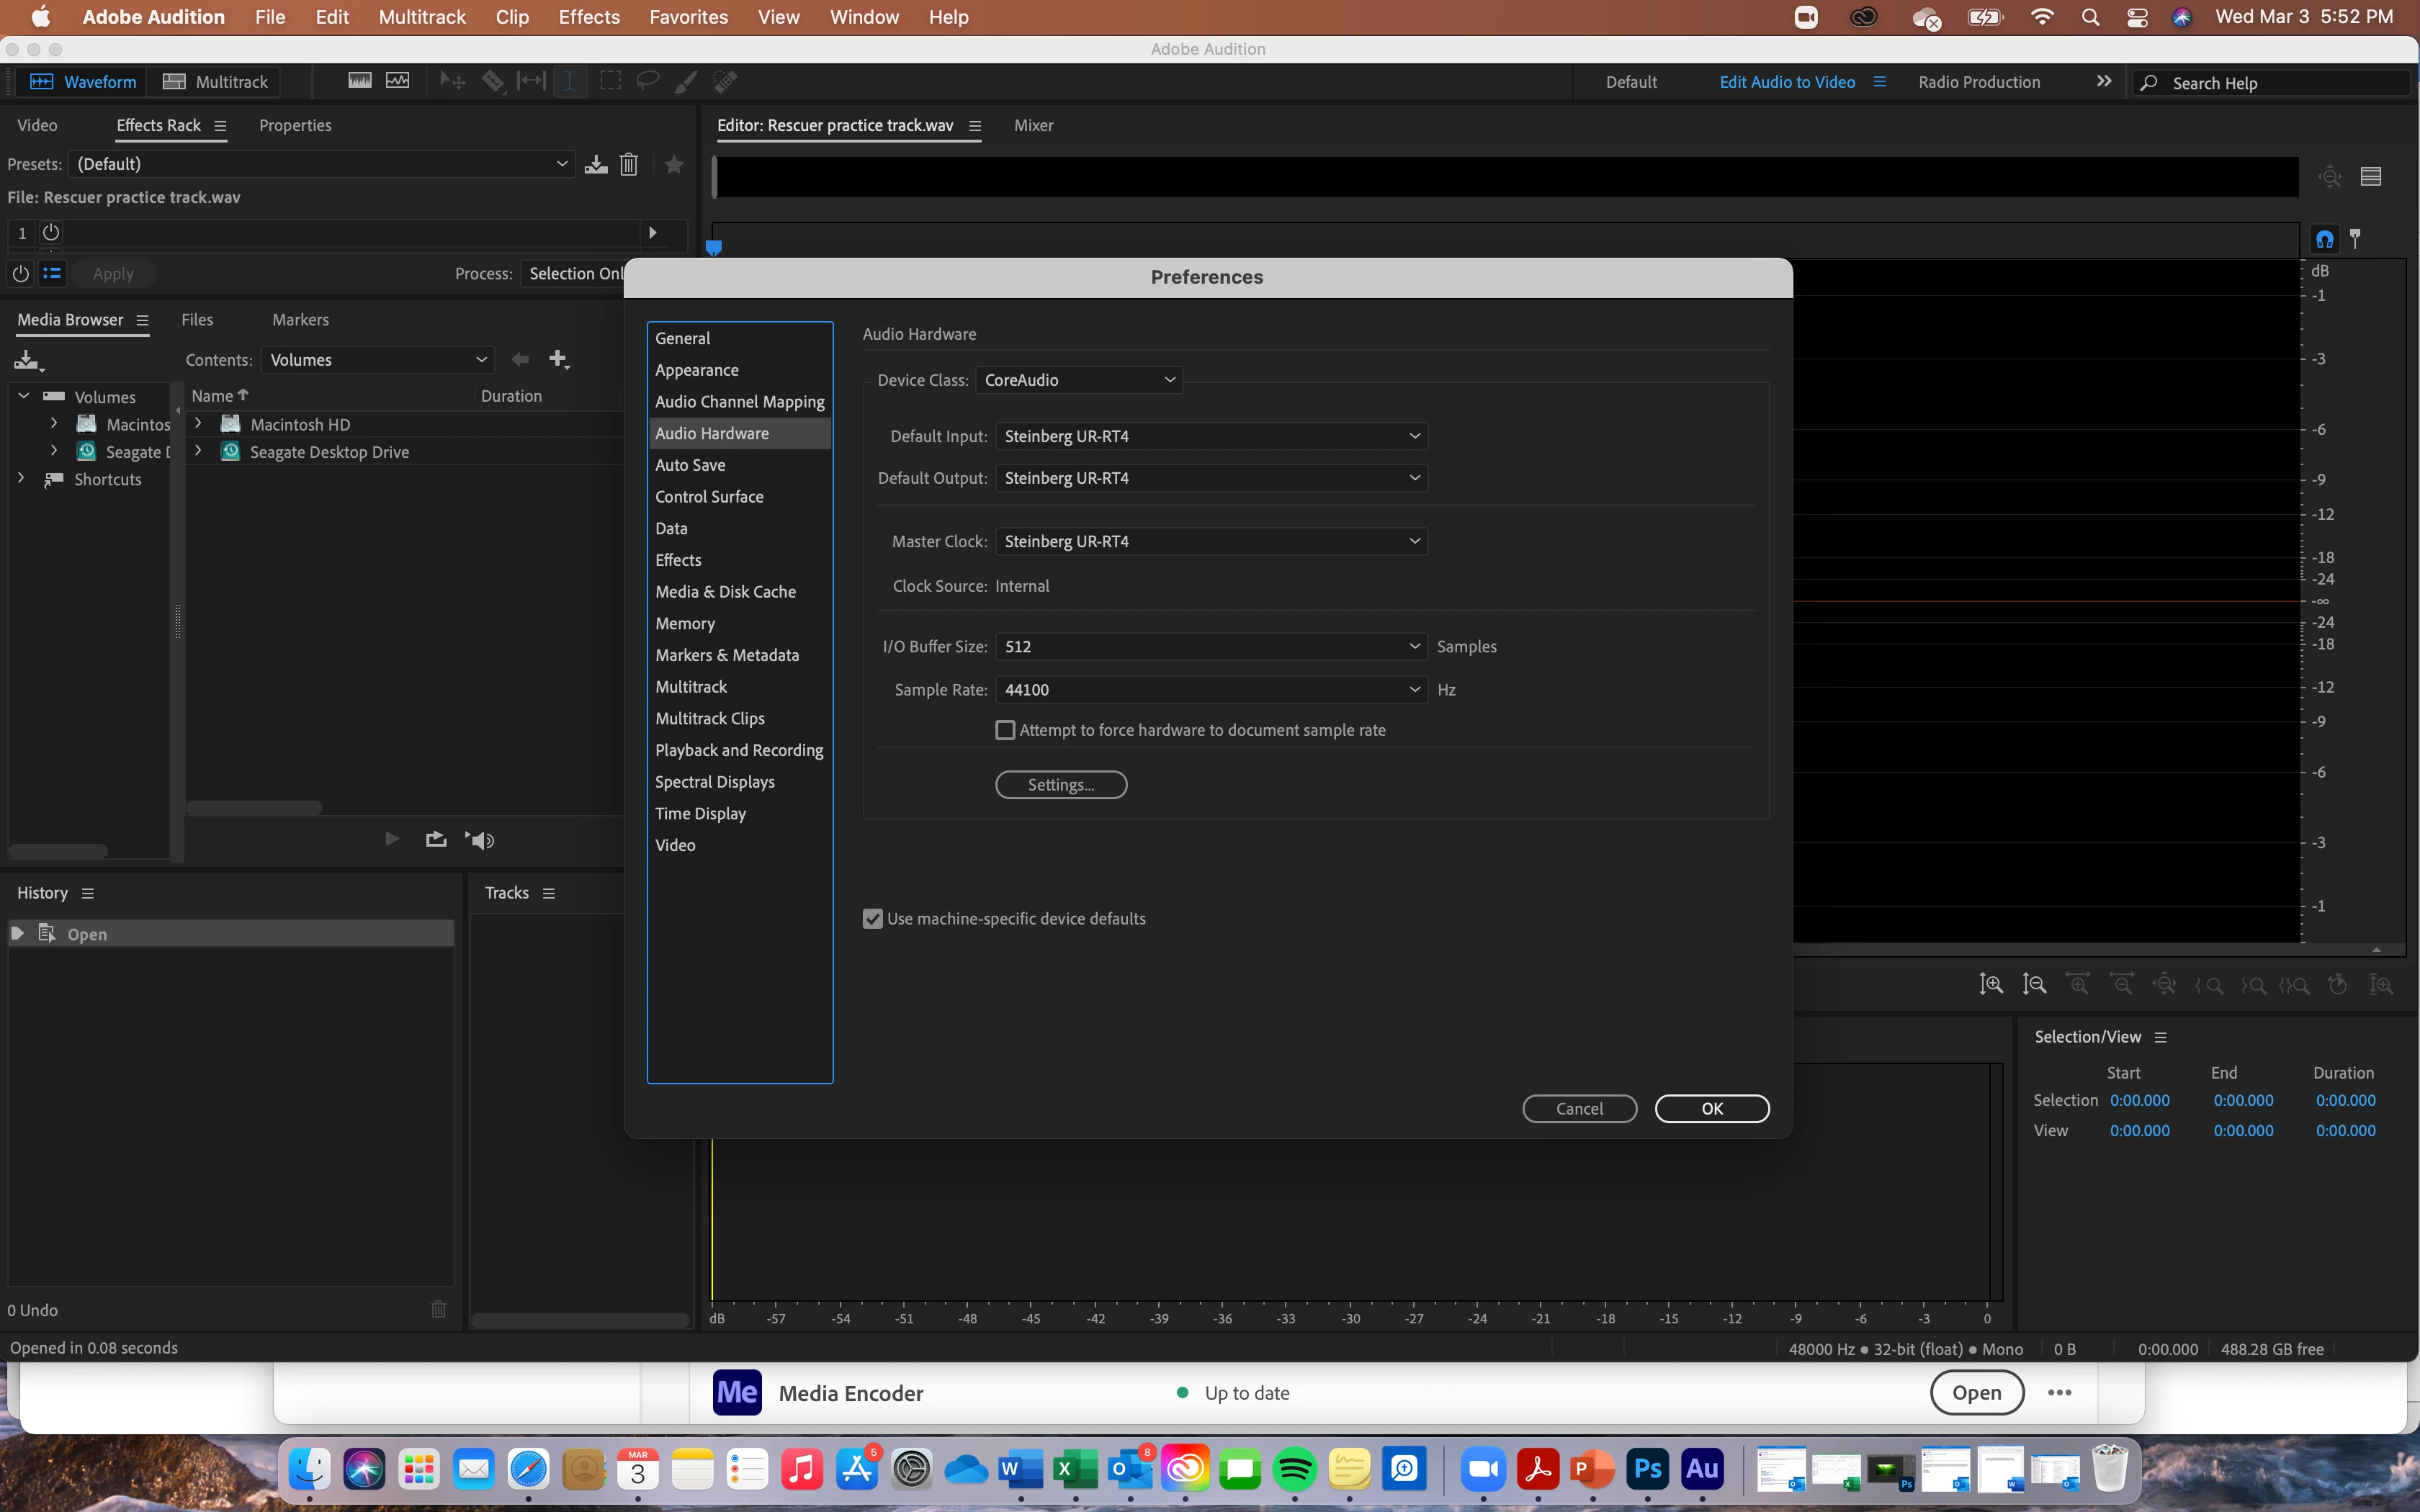The height and width of the screenshot is (1512, 2420).
Task: Open the Default Input device dropdown
Action: click(x=1211, y=436)
